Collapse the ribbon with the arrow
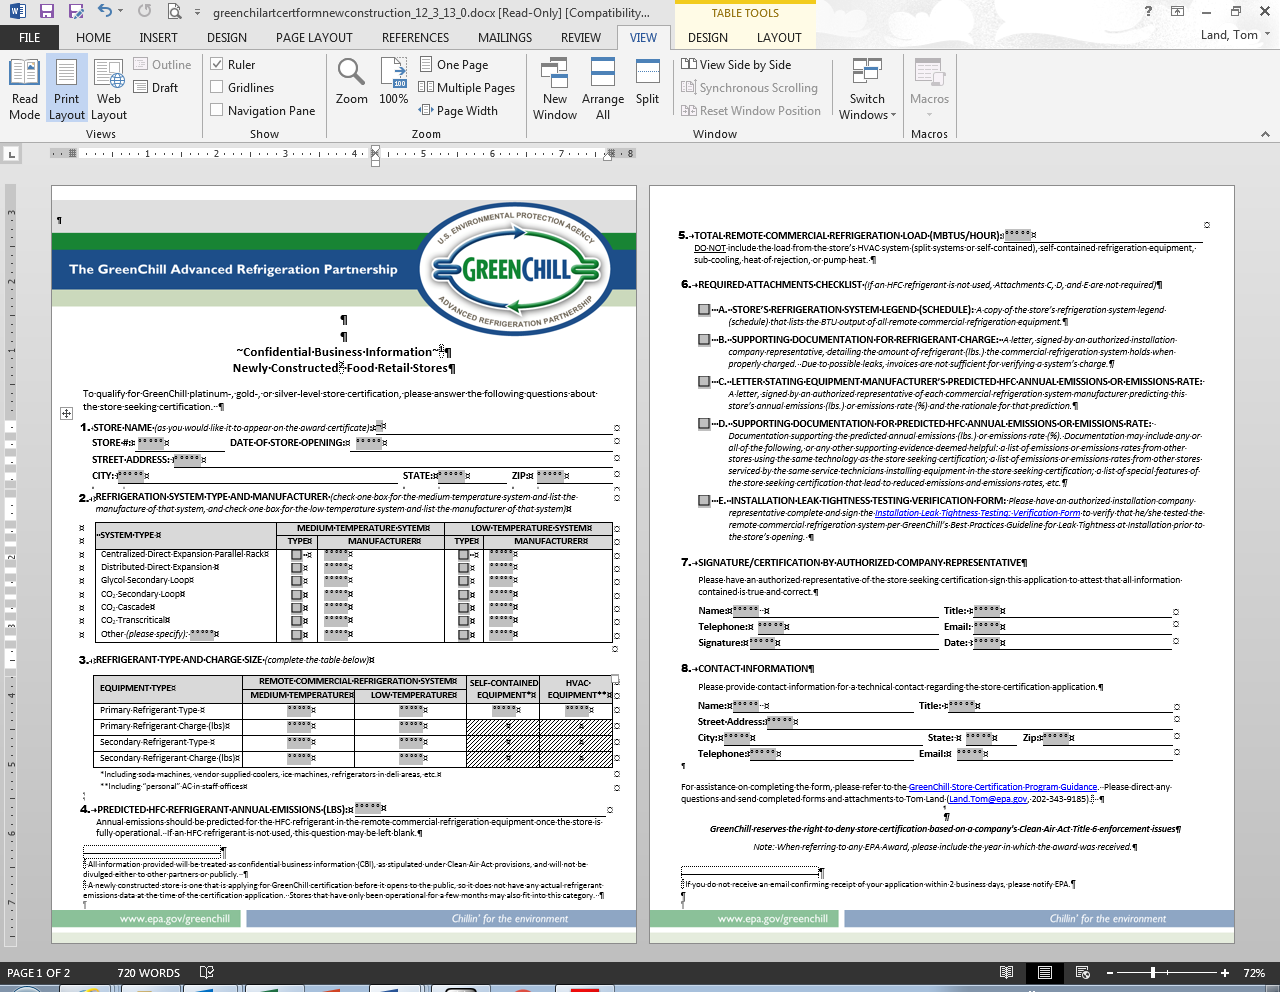The image size is (1280, 992). [1265, 134]
